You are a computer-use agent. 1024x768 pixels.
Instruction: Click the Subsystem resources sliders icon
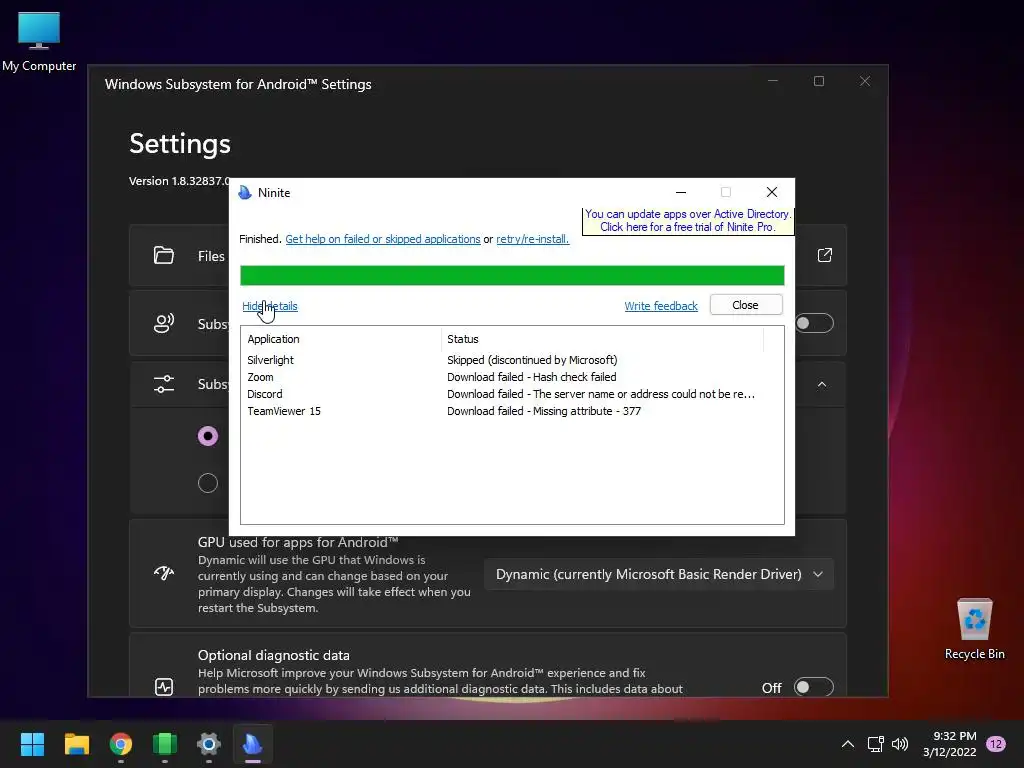pyautogui.click(x=164, y=384)
